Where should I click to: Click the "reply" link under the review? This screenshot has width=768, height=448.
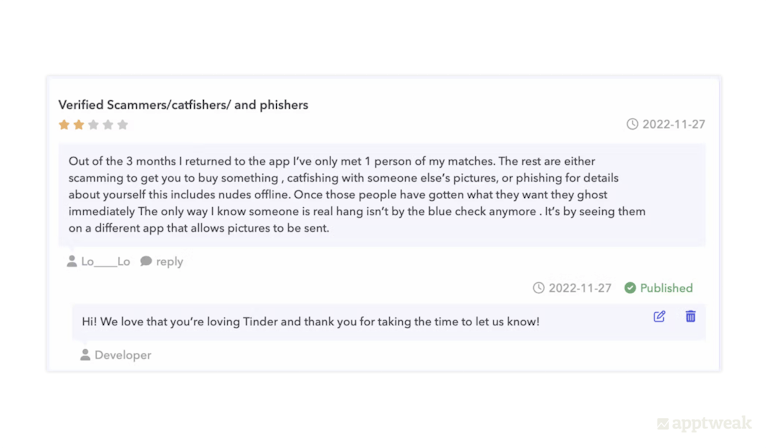tap(170, 261)
